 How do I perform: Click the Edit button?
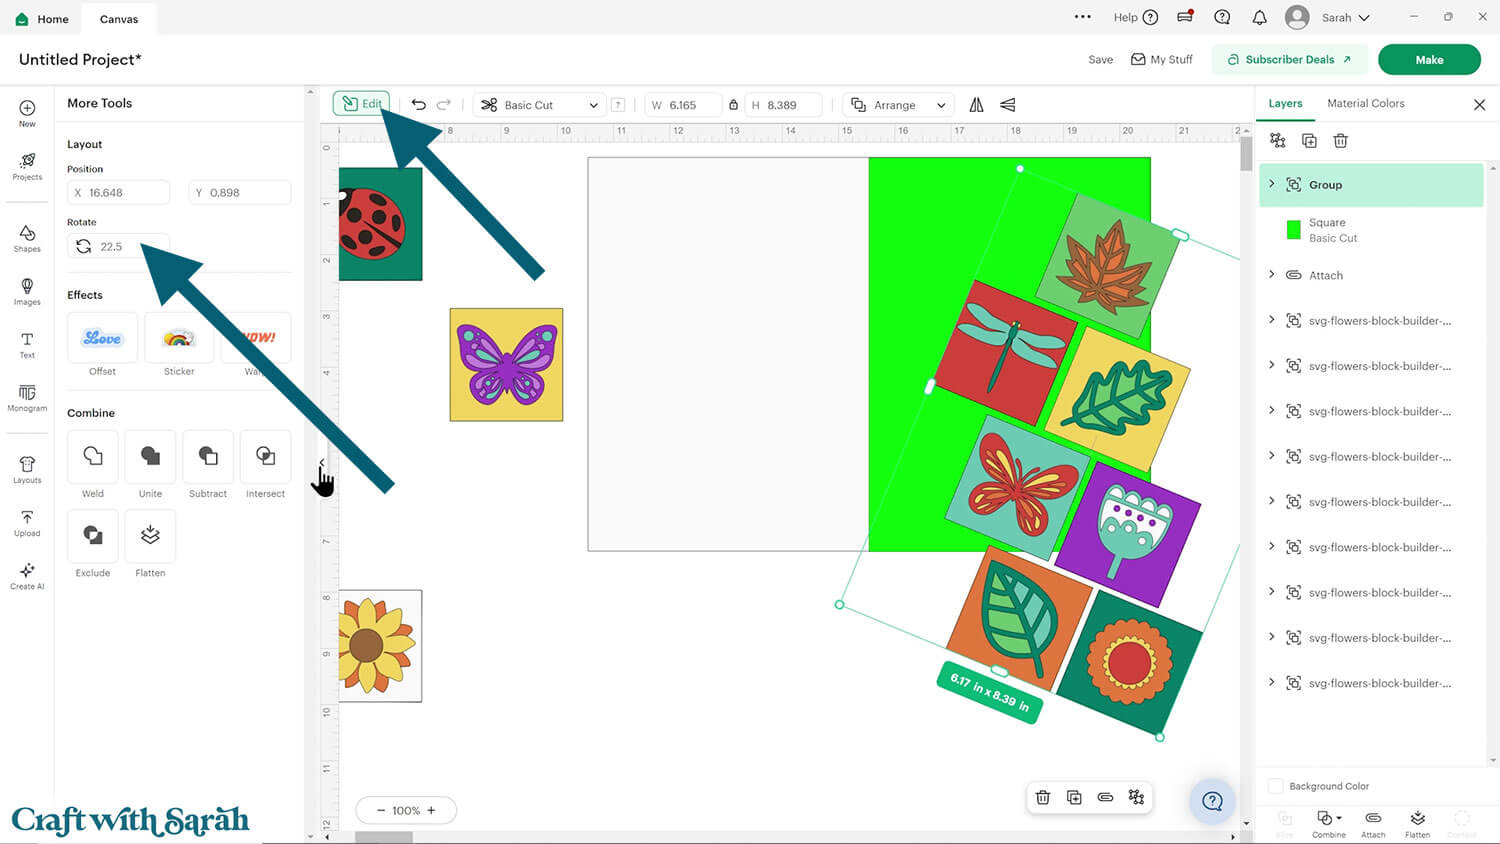click(361, 104)
